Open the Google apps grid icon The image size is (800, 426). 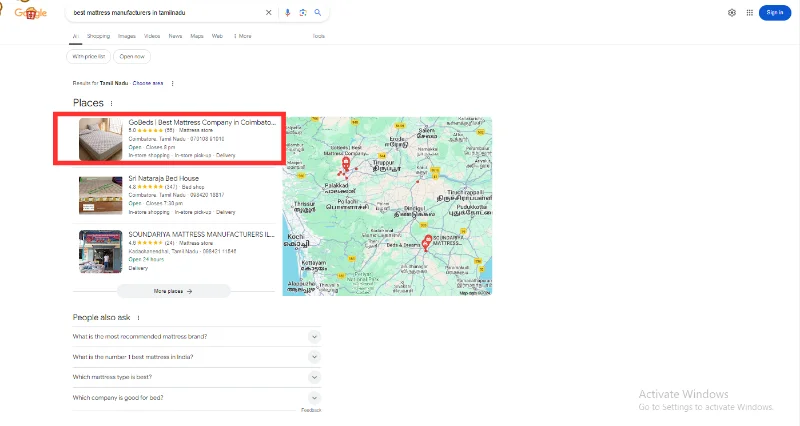tap(749, 13)
